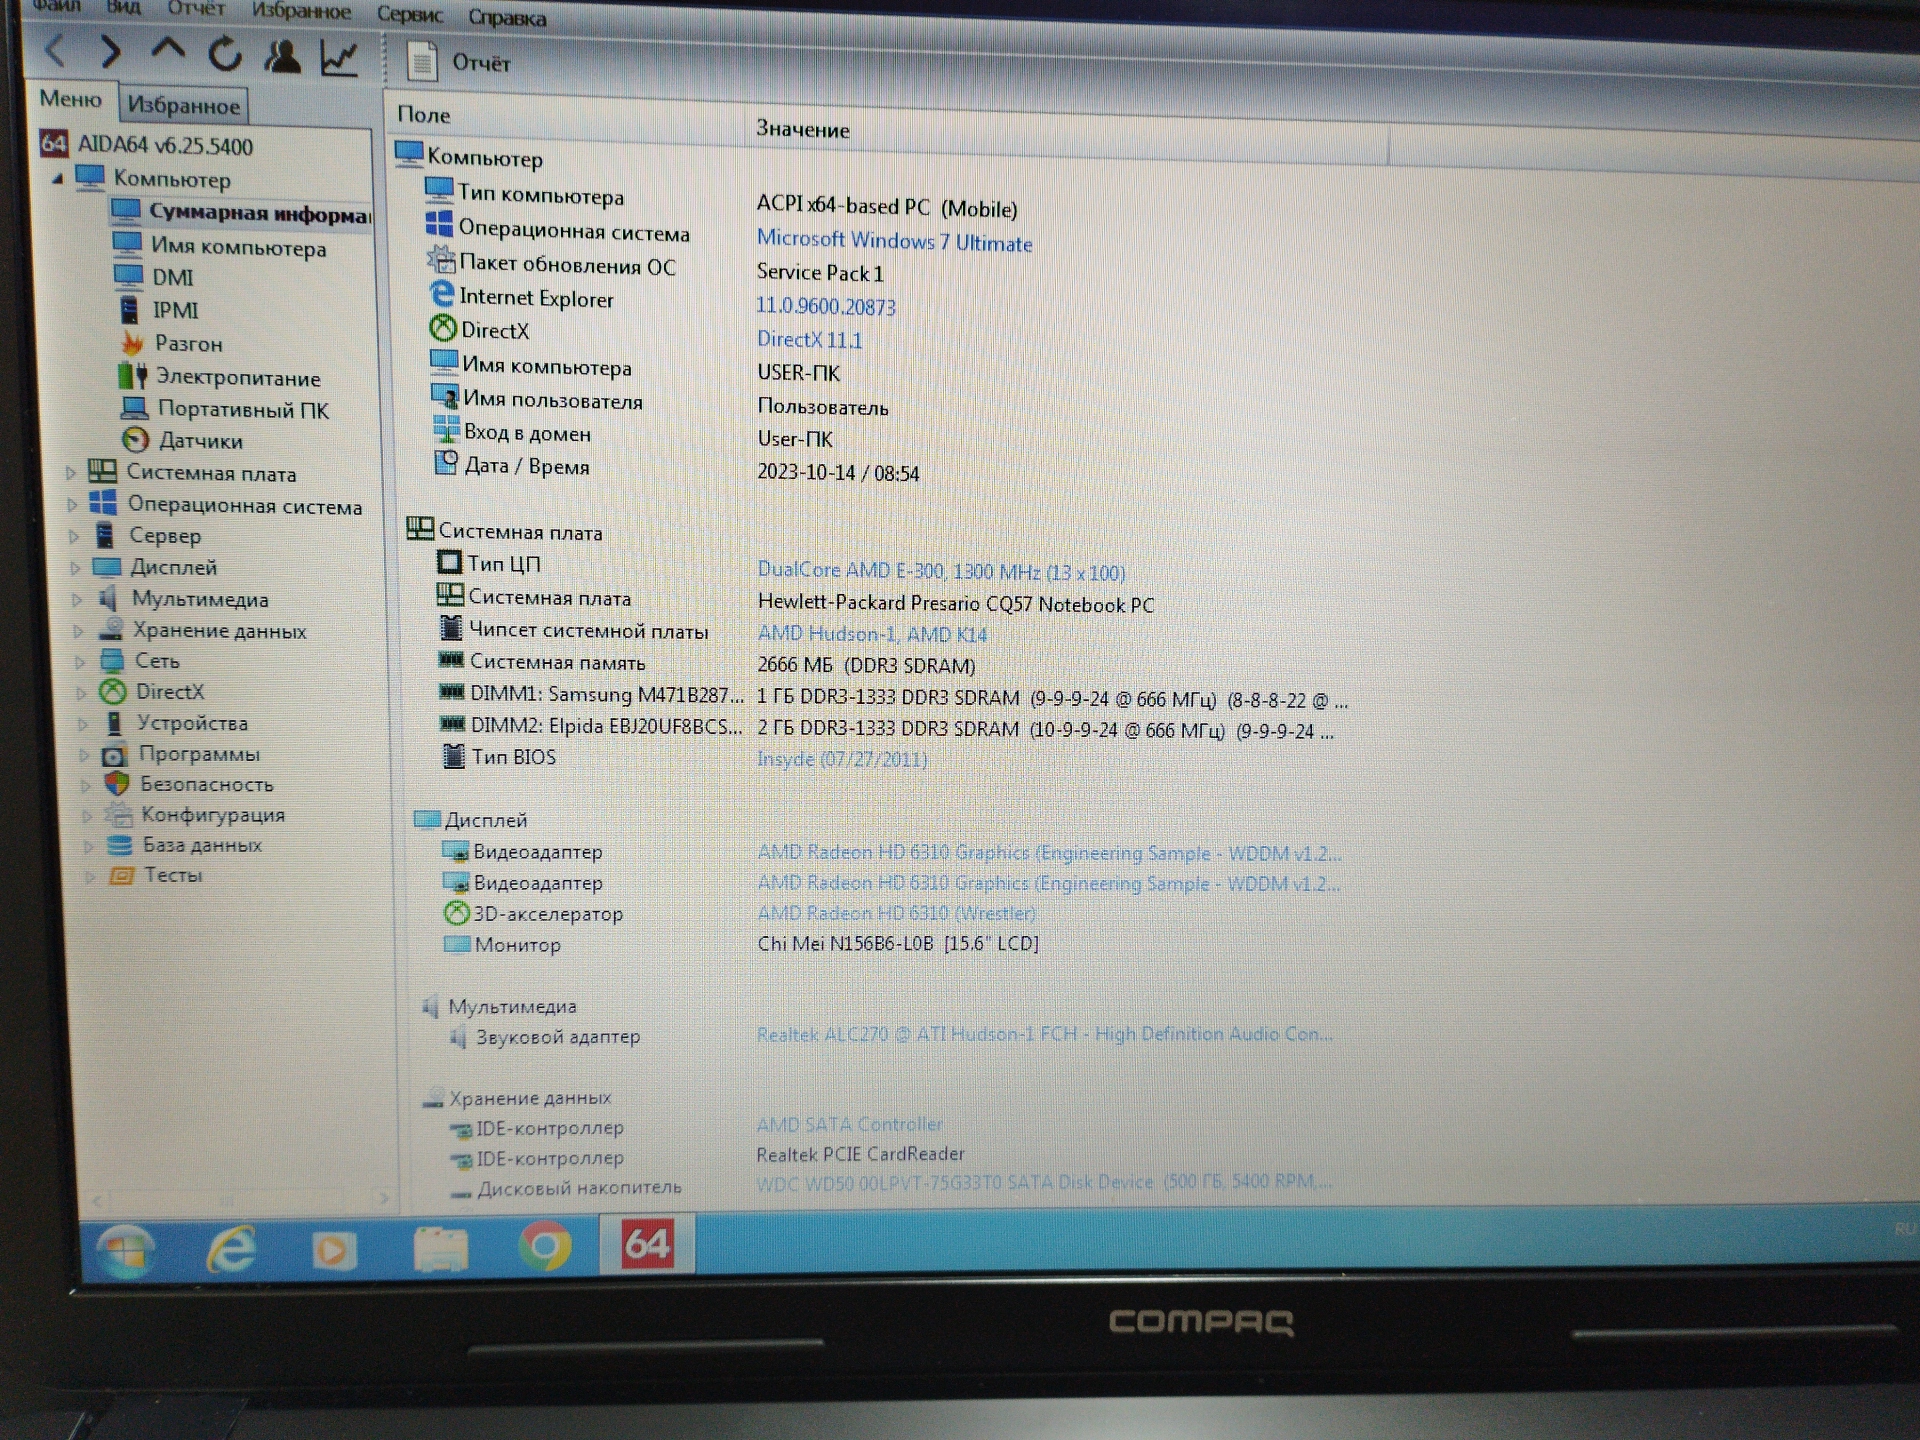Screen dimensions: 1920x1440
Task: Open Microsoft Windows 7 Ultimate link
Action: click(894, 241)
